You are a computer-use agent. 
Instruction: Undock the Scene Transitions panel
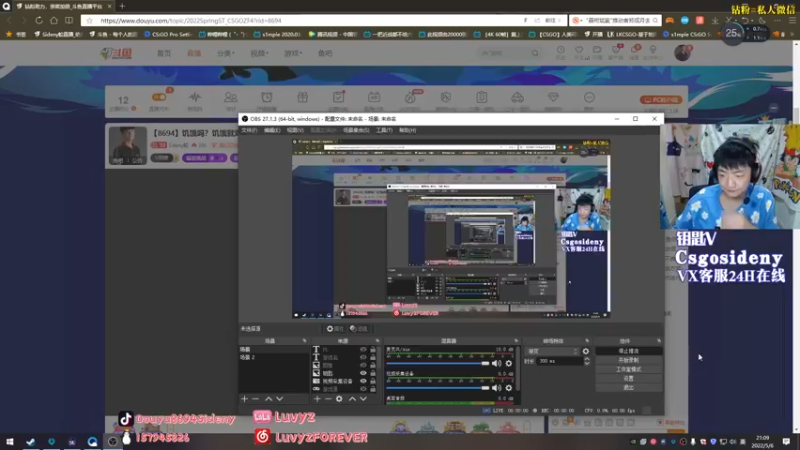(587, 341)
